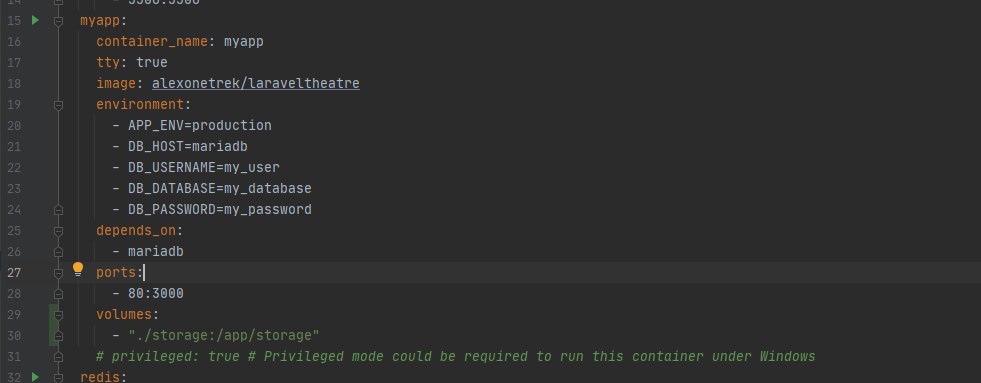Viewport: 981px width, 383px height.
Task: Collapse the myapp block fold marker
Action: tap(58, 21)
